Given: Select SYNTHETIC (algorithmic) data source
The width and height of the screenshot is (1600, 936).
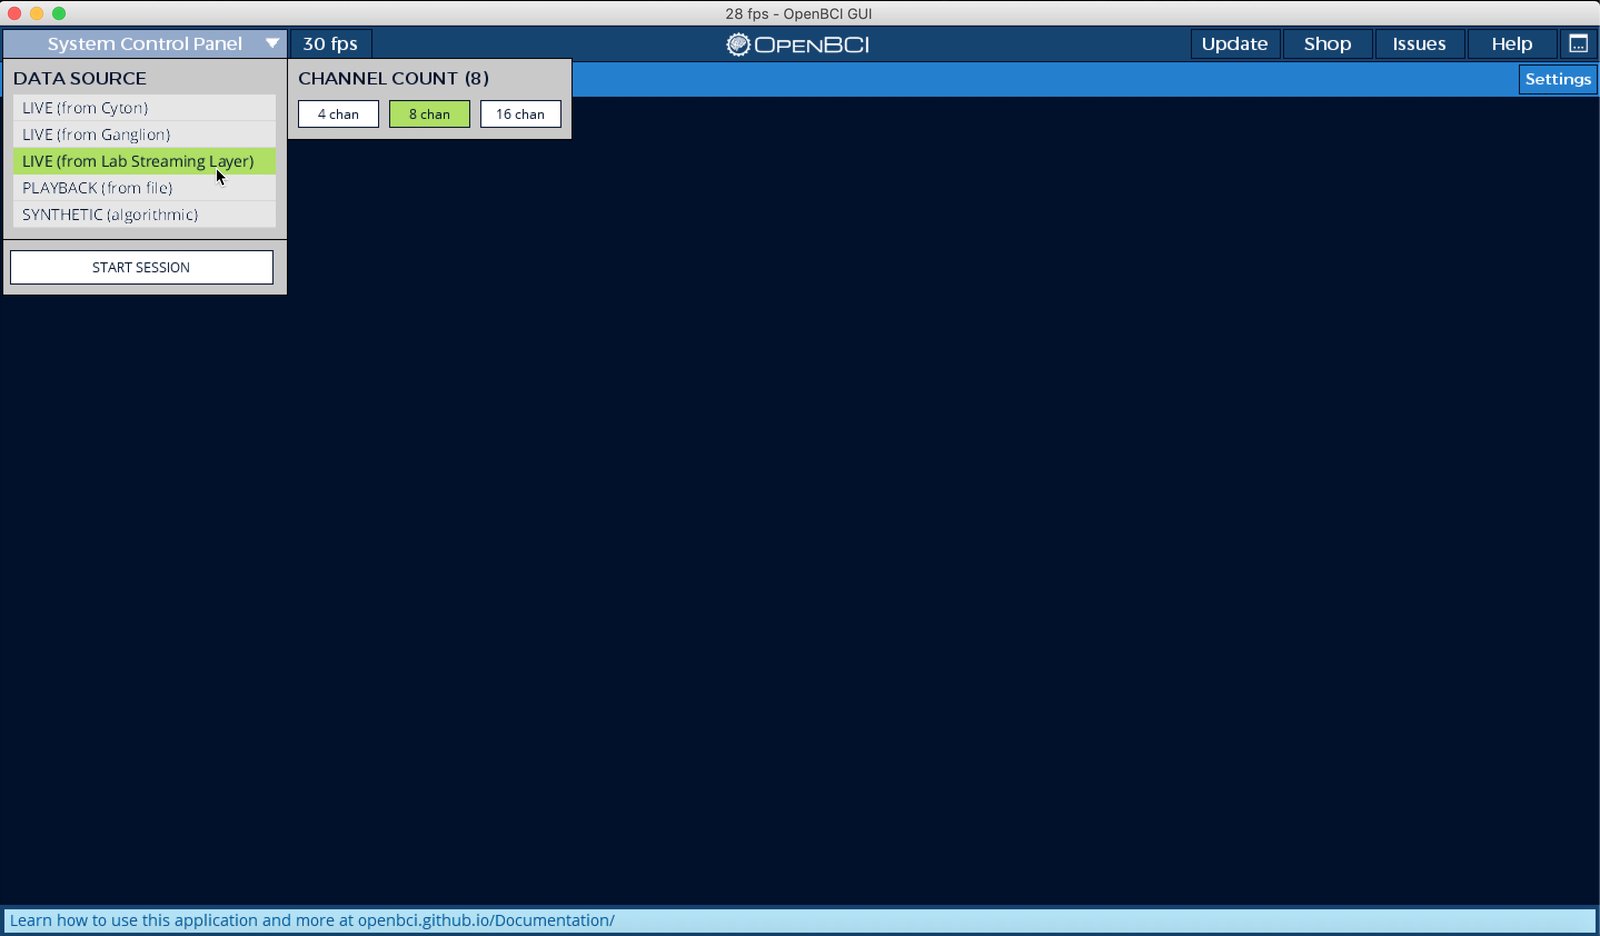Looking at the screenshot, I should coord(144,215).
